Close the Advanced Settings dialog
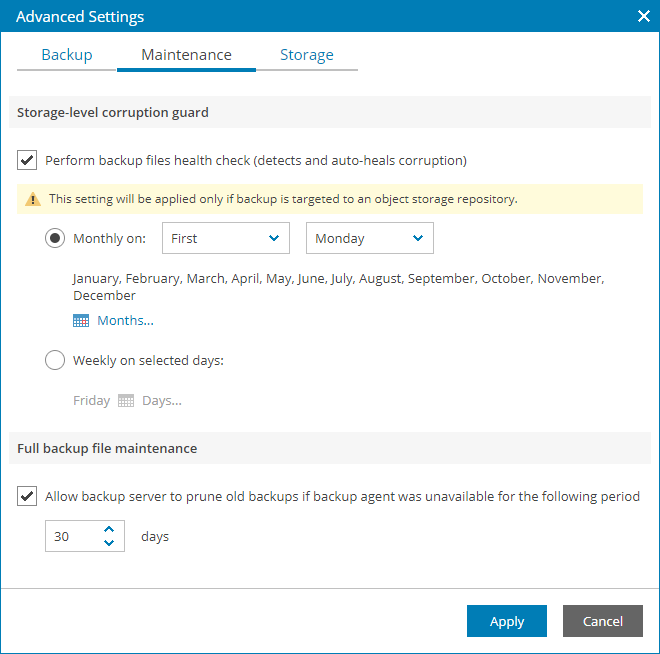The image size is (660, 654). 643,16
